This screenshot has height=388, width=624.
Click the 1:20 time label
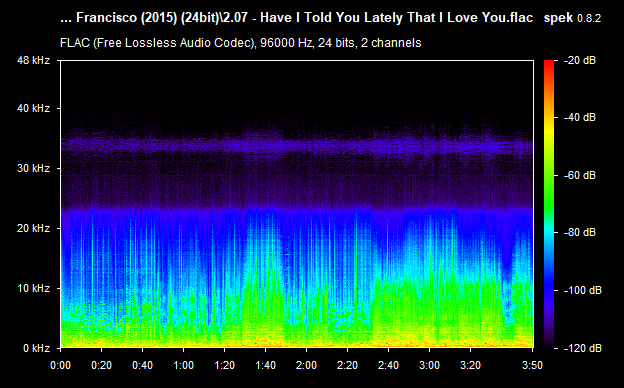pyautogui.click(x=224, y=365)
